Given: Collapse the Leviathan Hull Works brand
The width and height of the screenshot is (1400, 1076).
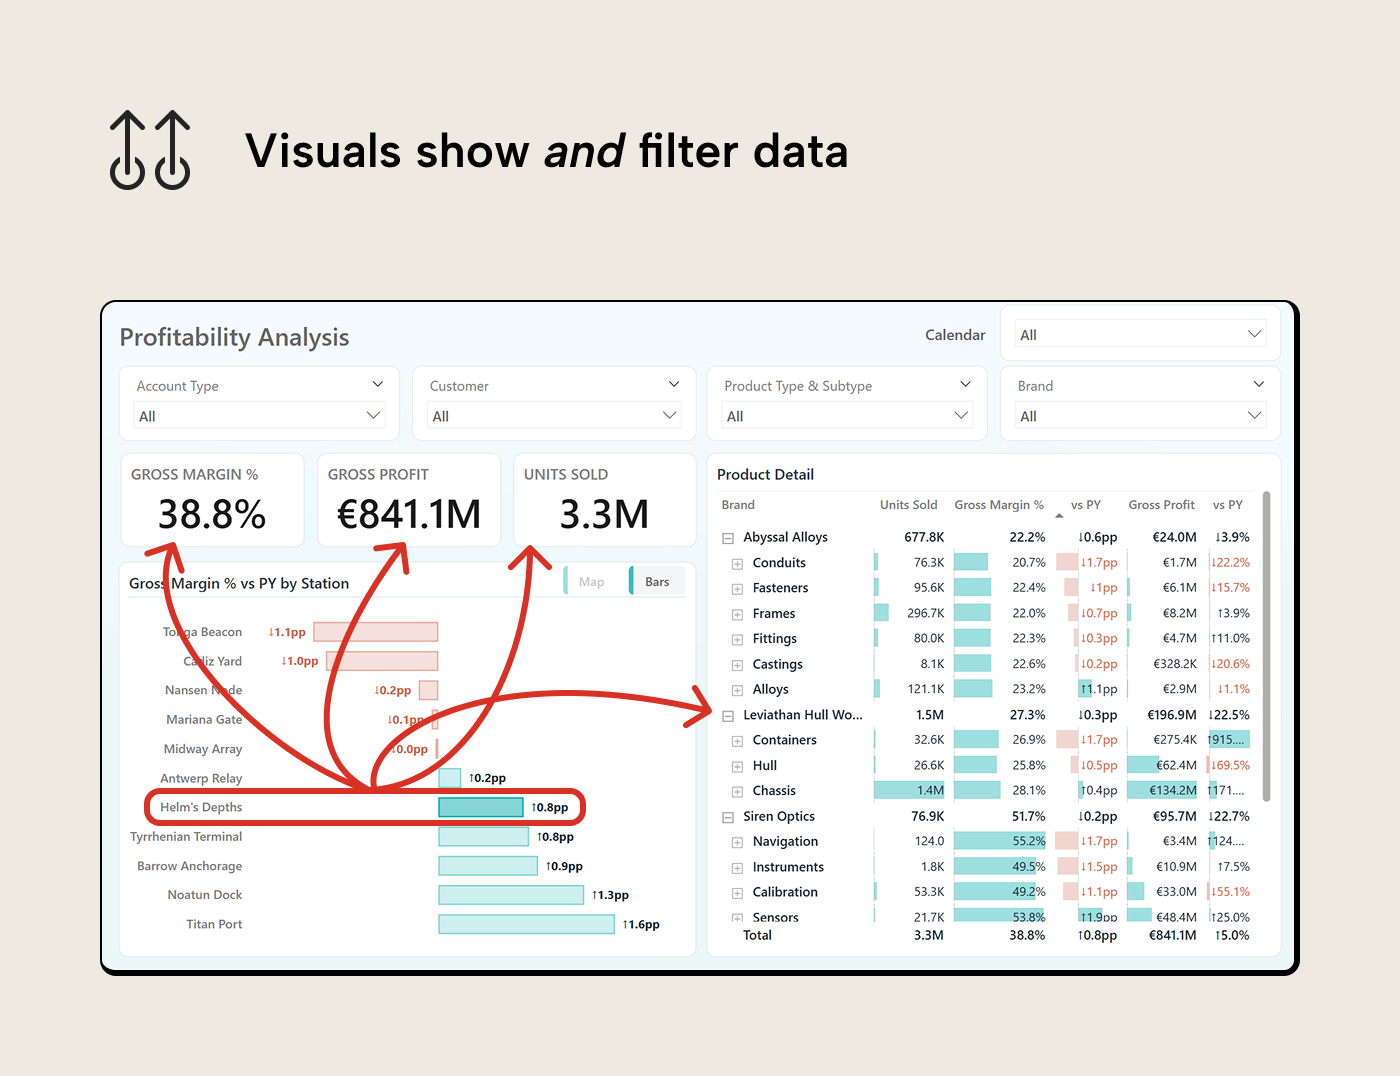Looking at the screenshot, I should [727, 715].
